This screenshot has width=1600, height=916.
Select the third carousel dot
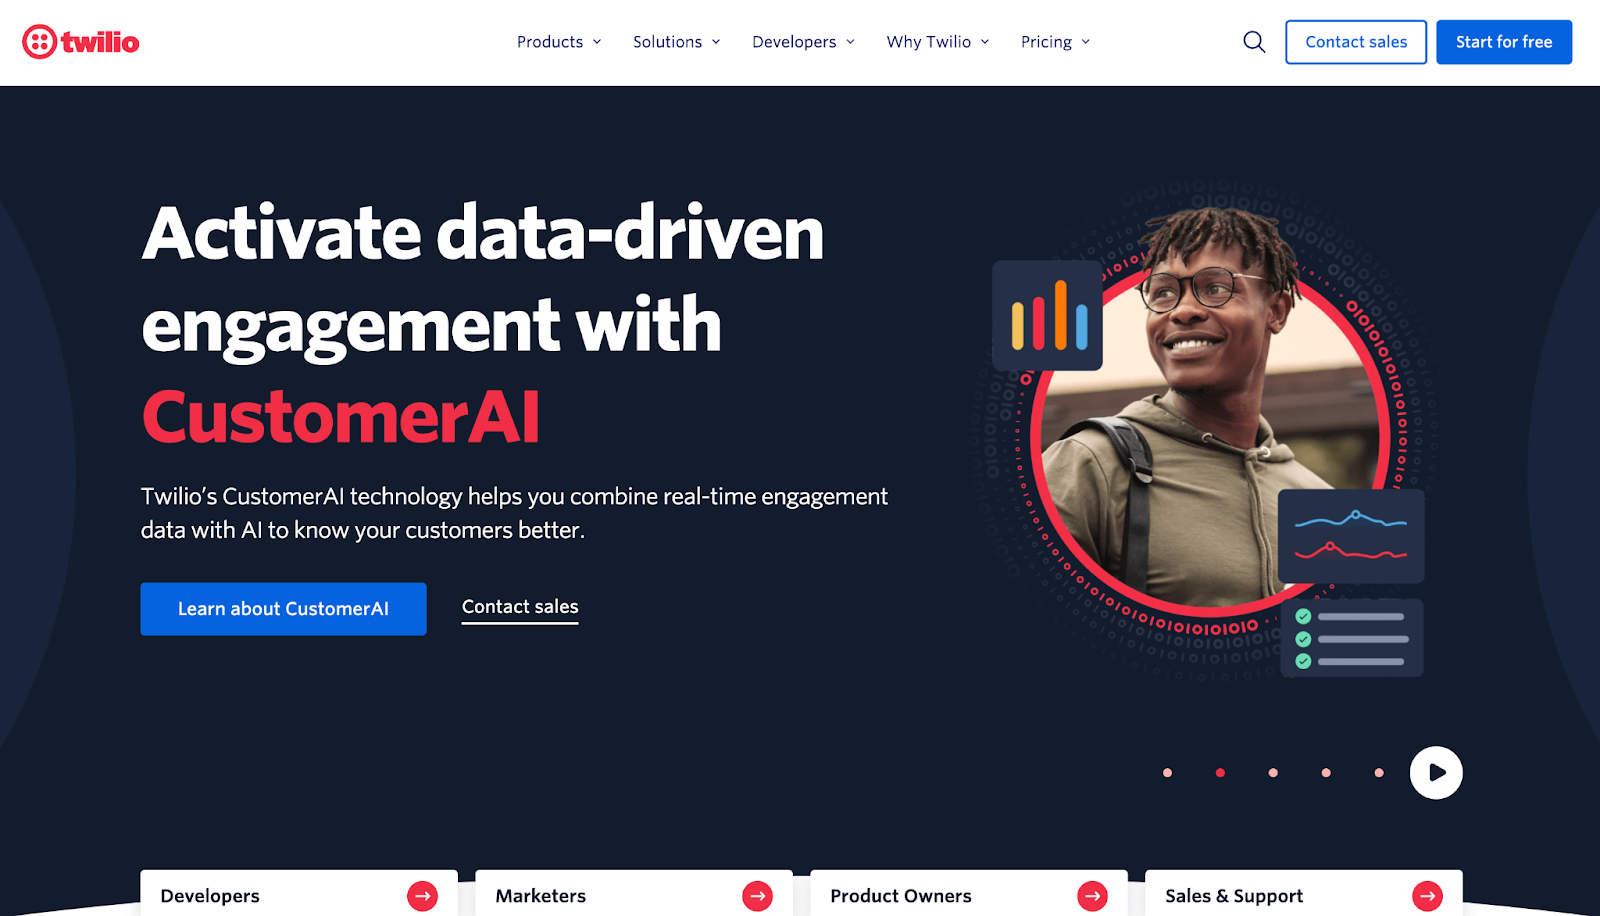1273,773
